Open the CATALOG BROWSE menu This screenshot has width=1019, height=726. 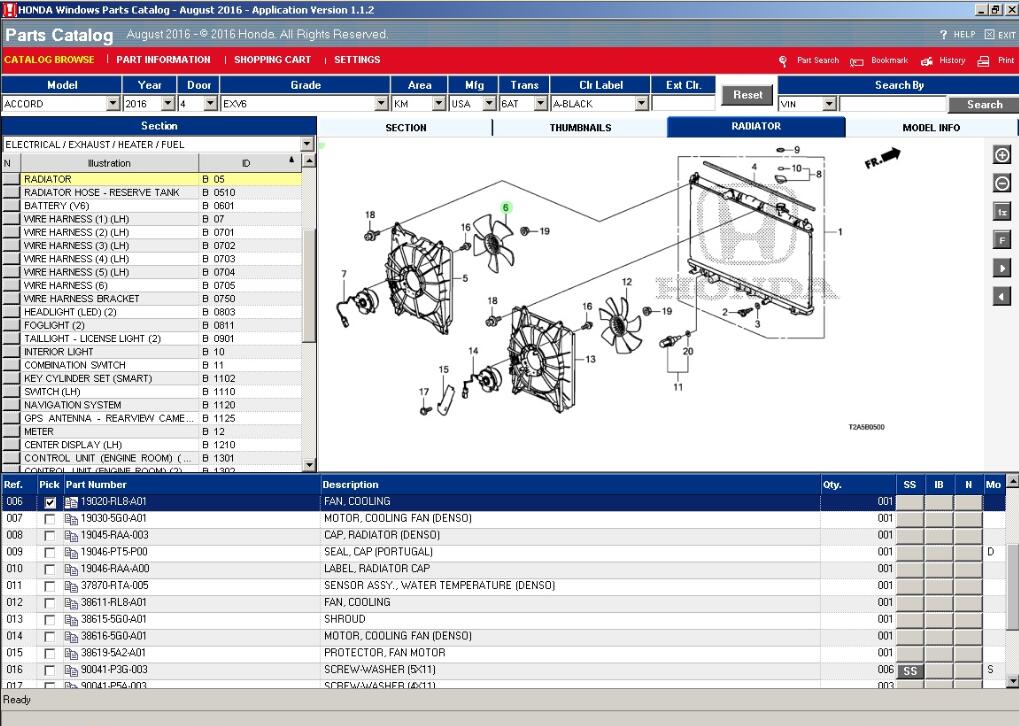(49, 60)
